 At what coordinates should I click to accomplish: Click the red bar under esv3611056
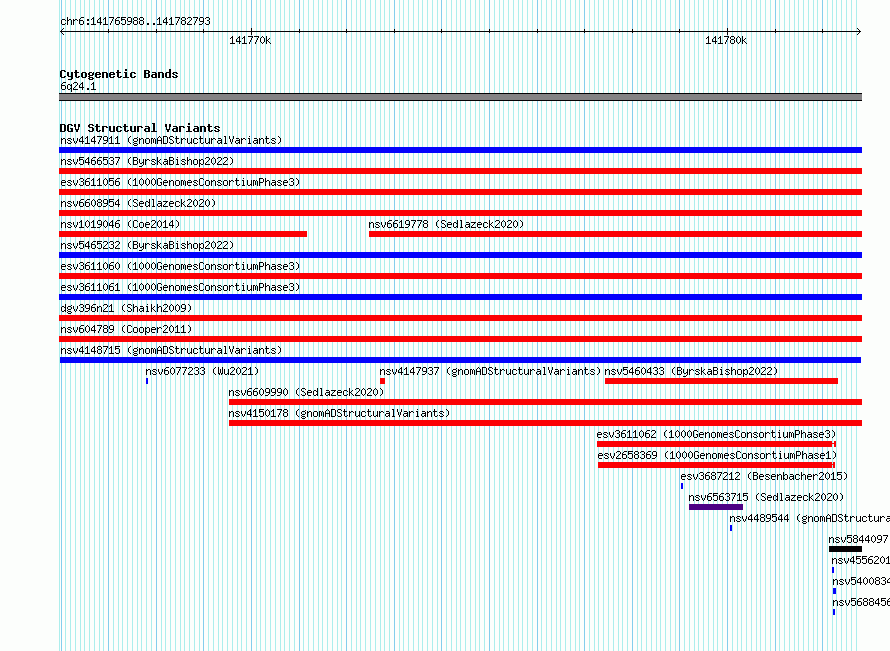click(x=460, y=192)
